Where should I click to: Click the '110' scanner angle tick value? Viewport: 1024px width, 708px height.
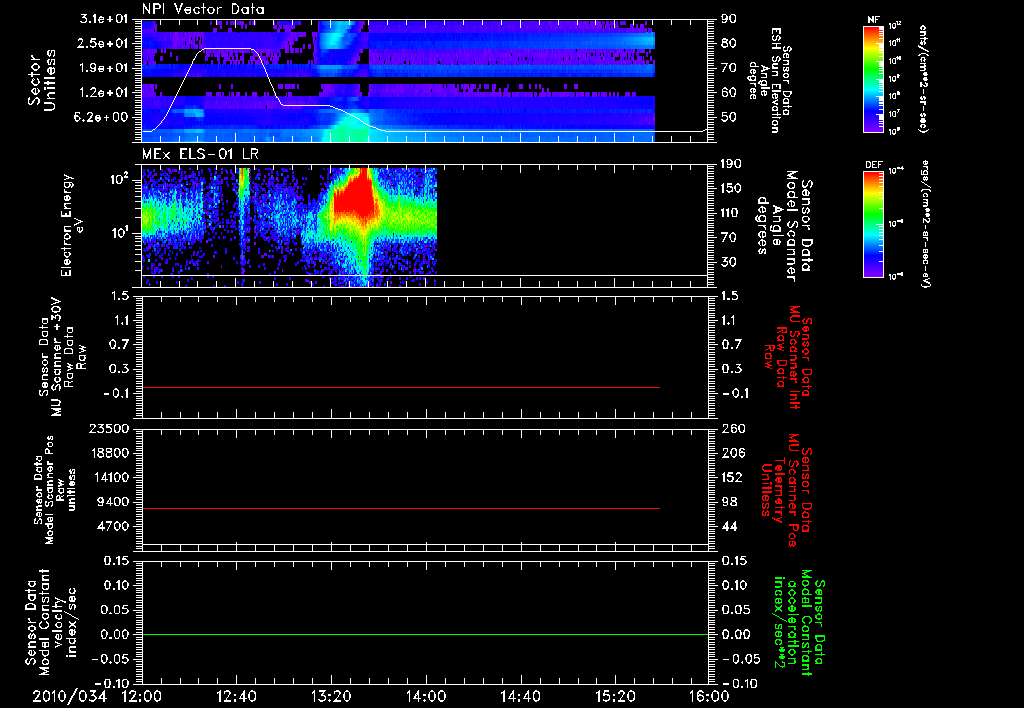tap(731, 213)
